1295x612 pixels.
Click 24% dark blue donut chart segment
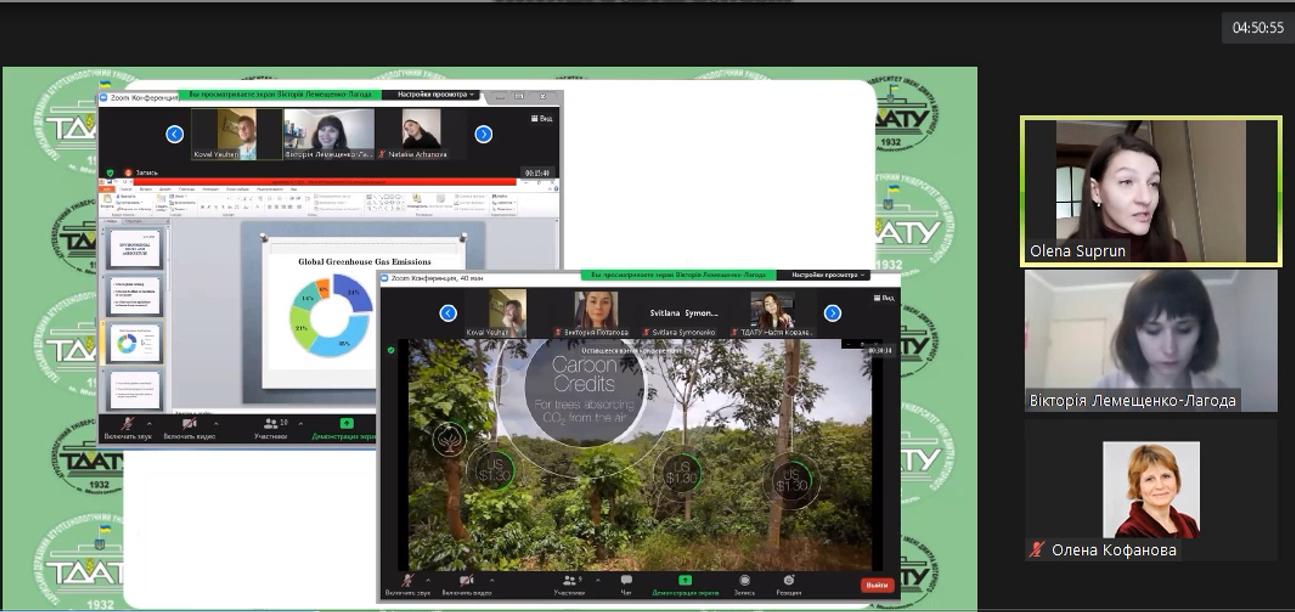[356, 291]
